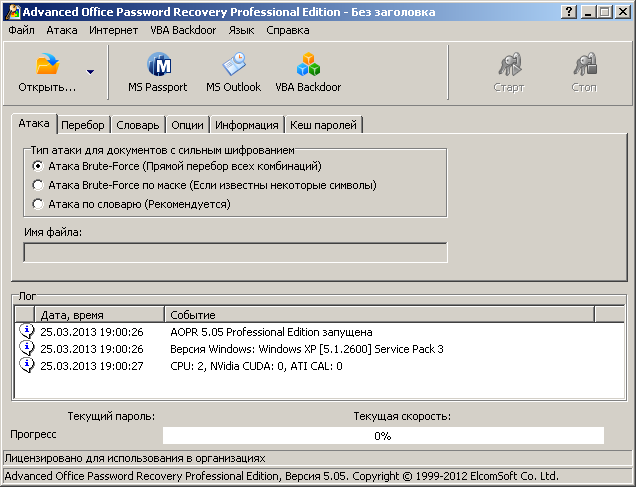Open the Интернет menu
This screenshot has height=487, width=636.
(114, 30)
